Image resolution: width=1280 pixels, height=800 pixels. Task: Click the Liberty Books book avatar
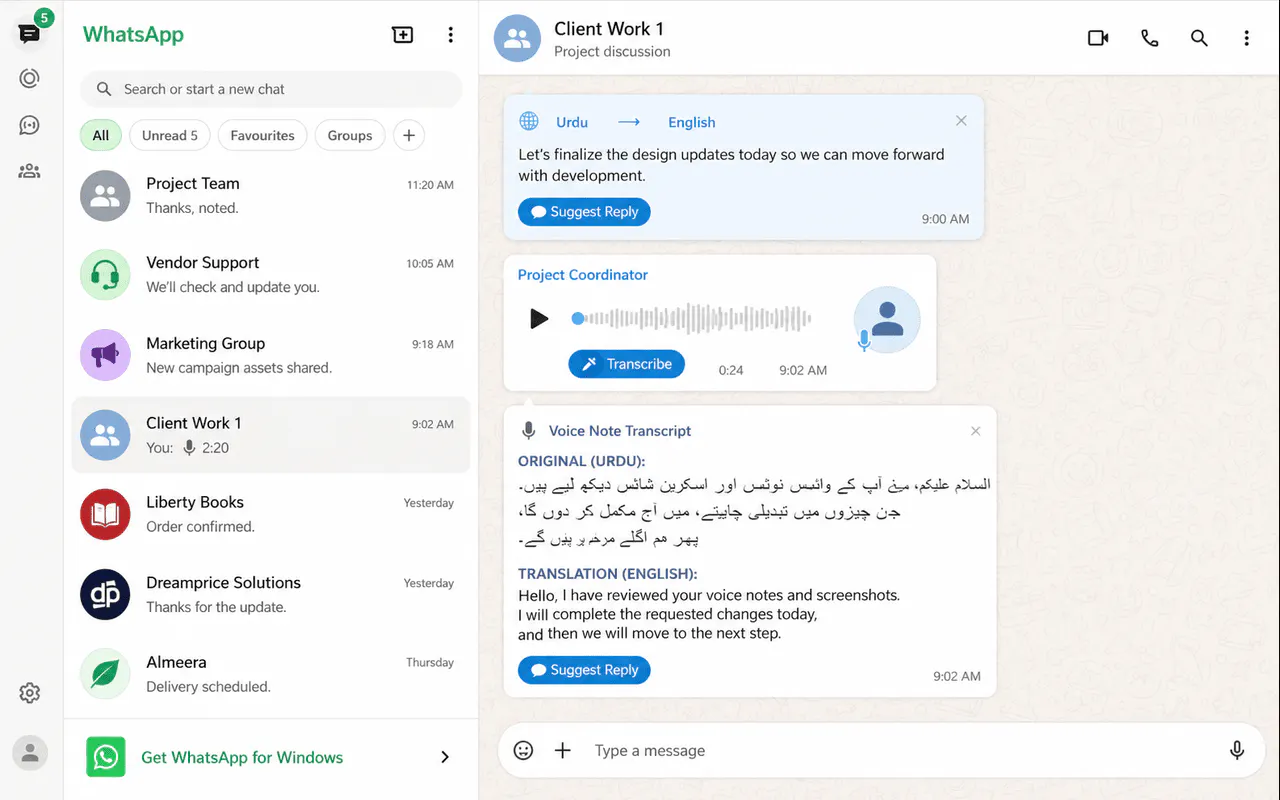tap(105, 514)
